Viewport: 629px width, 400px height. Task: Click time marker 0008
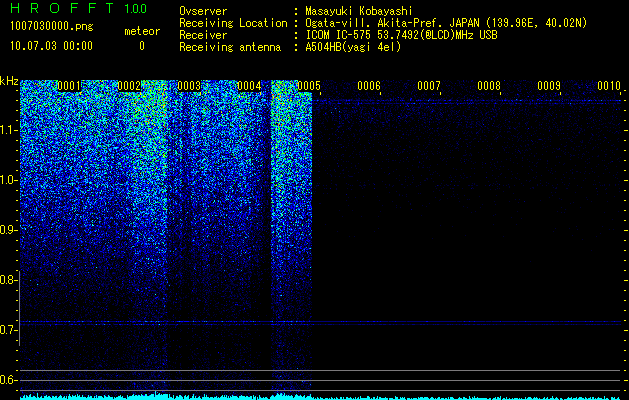tap(489, 86)
